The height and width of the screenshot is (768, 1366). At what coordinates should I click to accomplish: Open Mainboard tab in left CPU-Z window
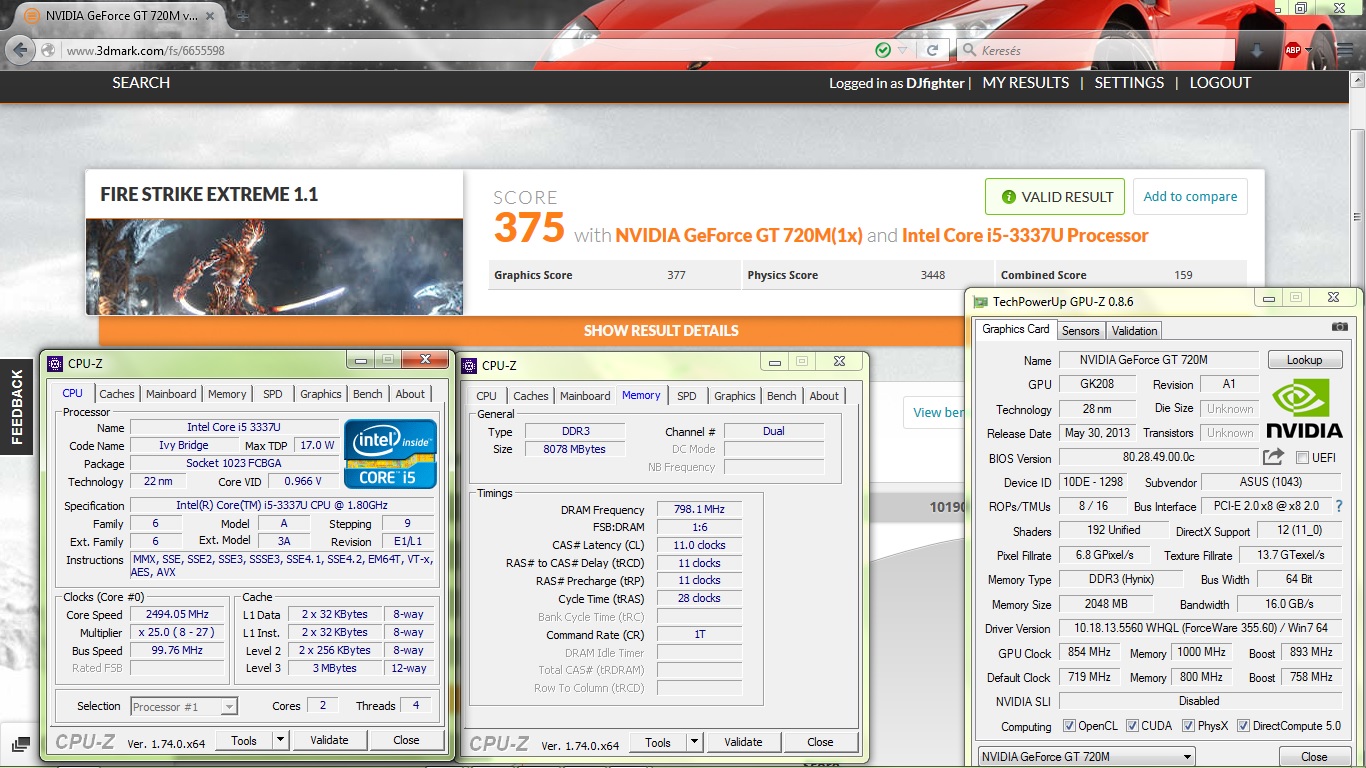click(x=171, y=394)
